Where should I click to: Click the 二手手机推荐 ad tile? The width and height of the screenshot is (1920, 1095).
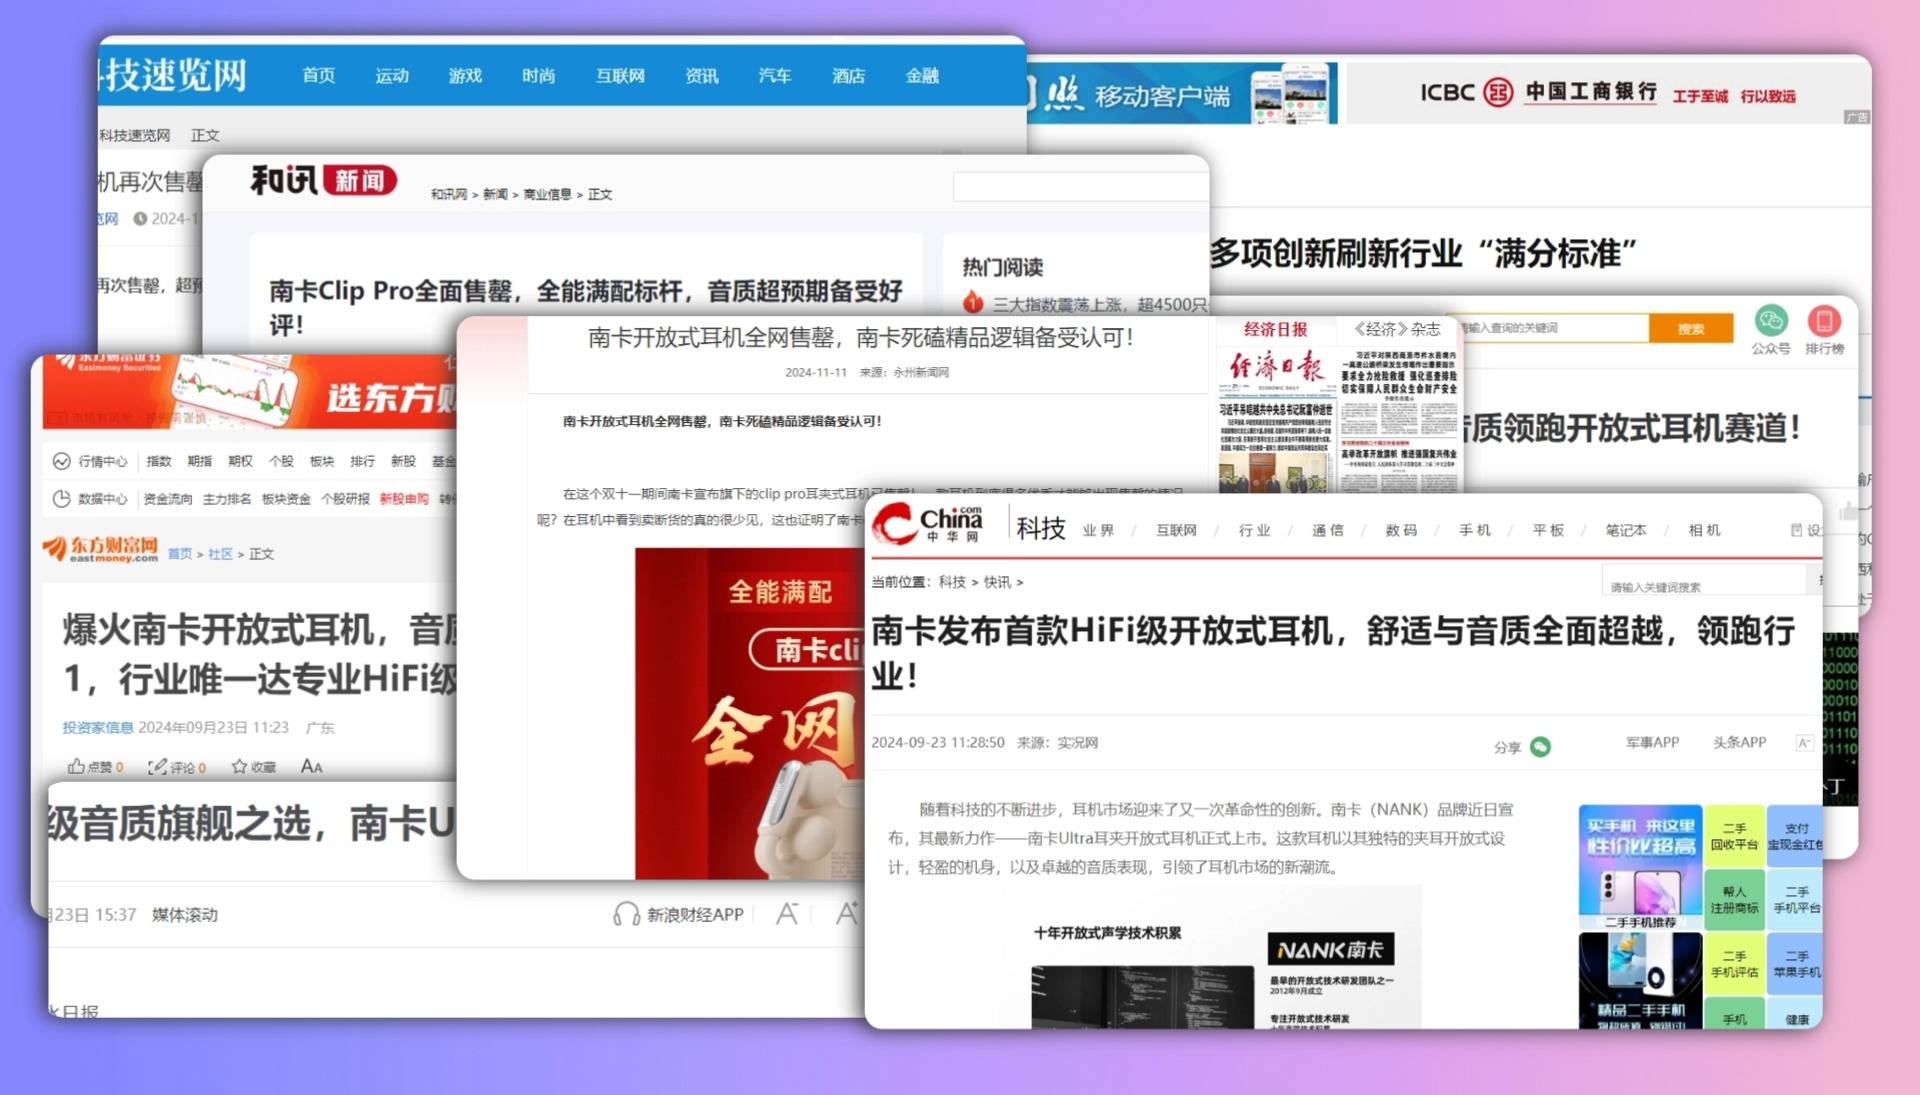point(1640,868)
